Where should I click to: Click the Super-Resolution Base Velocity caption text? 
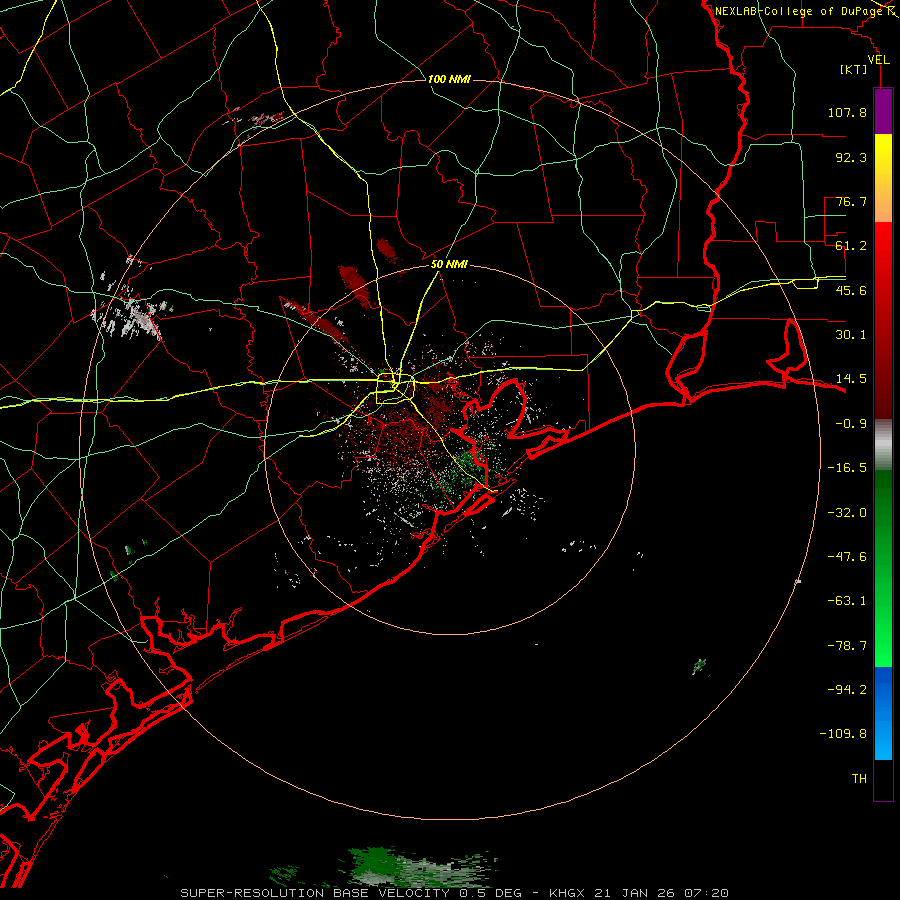pos(455,893)
